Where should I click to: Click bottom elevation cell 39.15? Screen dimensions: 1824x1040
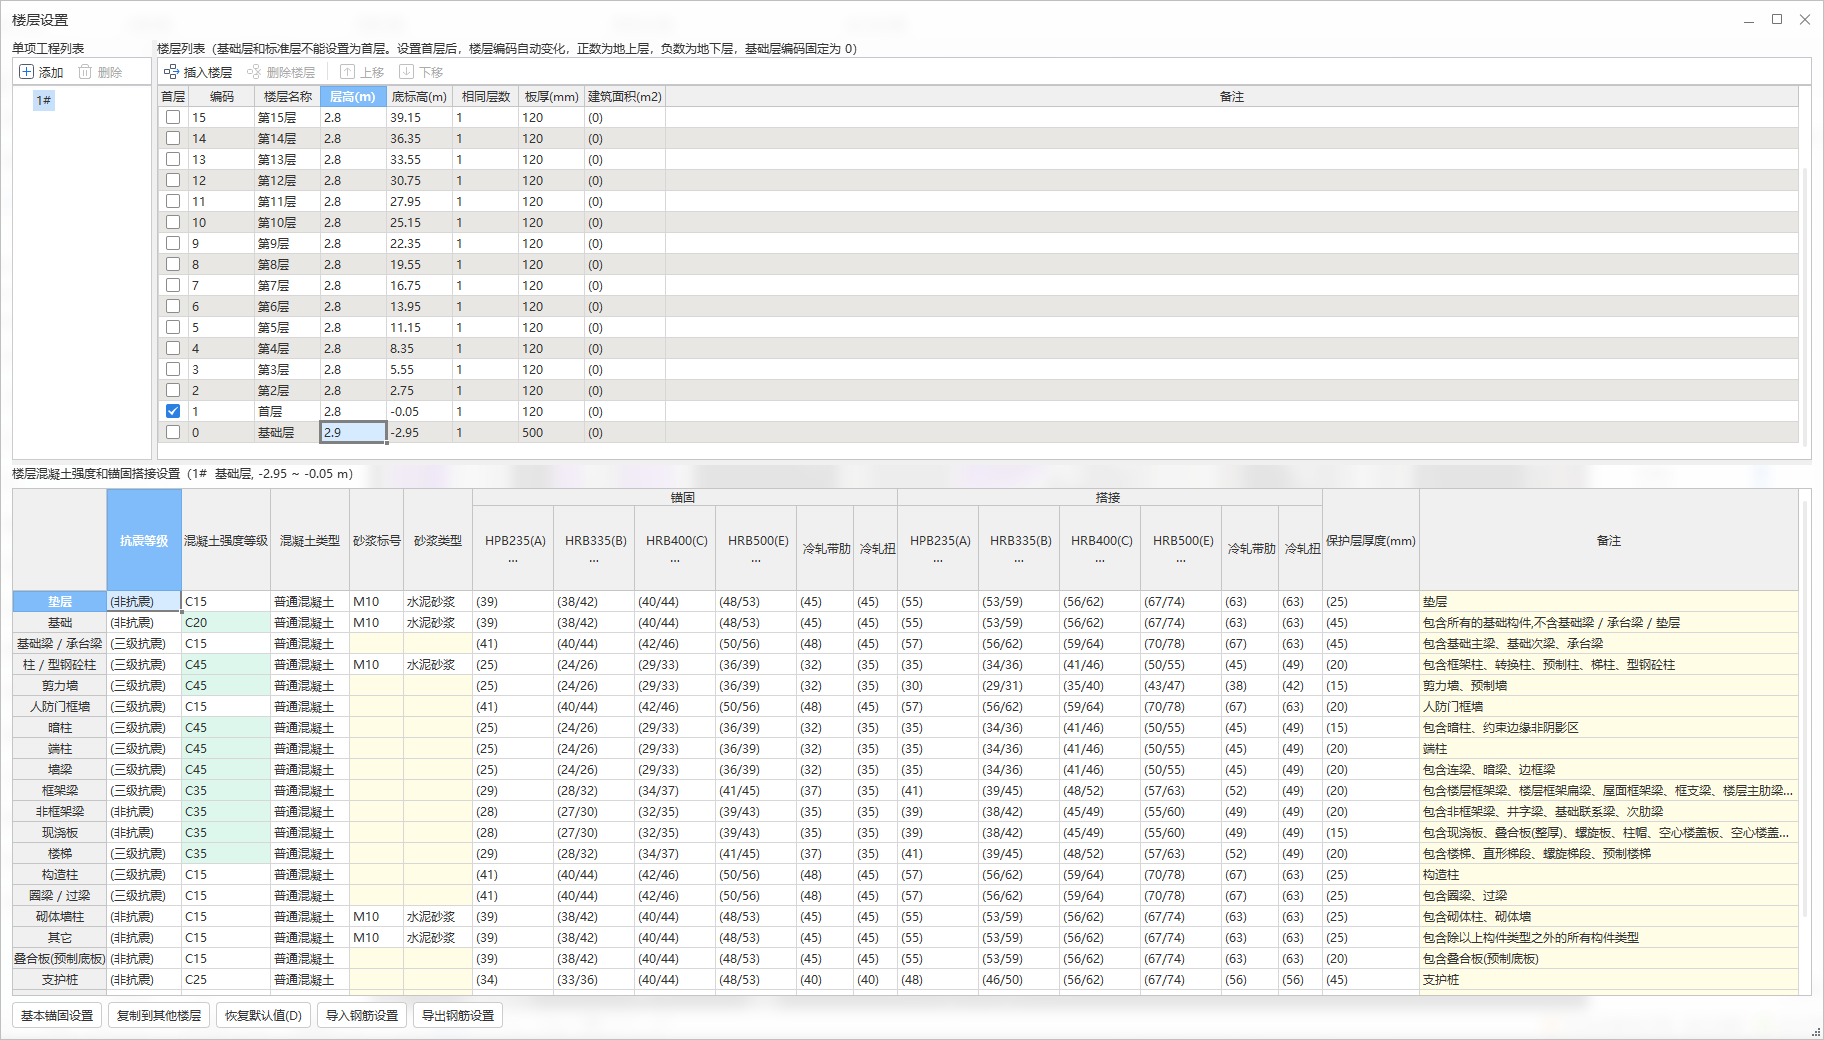pos(420,117)
